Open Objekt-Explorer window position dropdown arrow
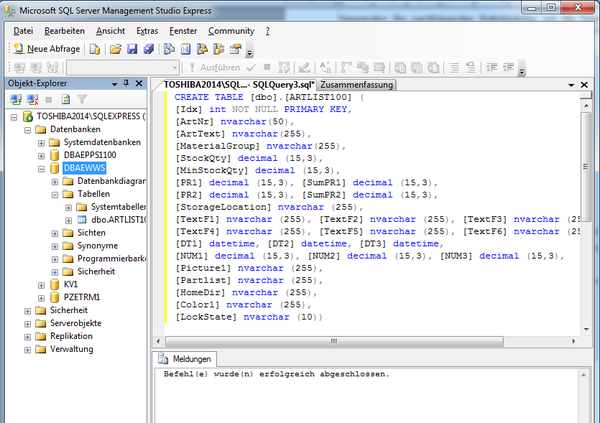This screenshot has height=423, width=600. [x=114, y=84]
